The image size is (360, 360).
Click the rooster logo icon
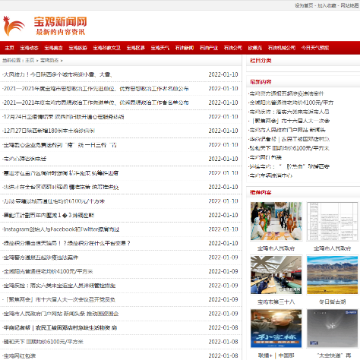14,26
